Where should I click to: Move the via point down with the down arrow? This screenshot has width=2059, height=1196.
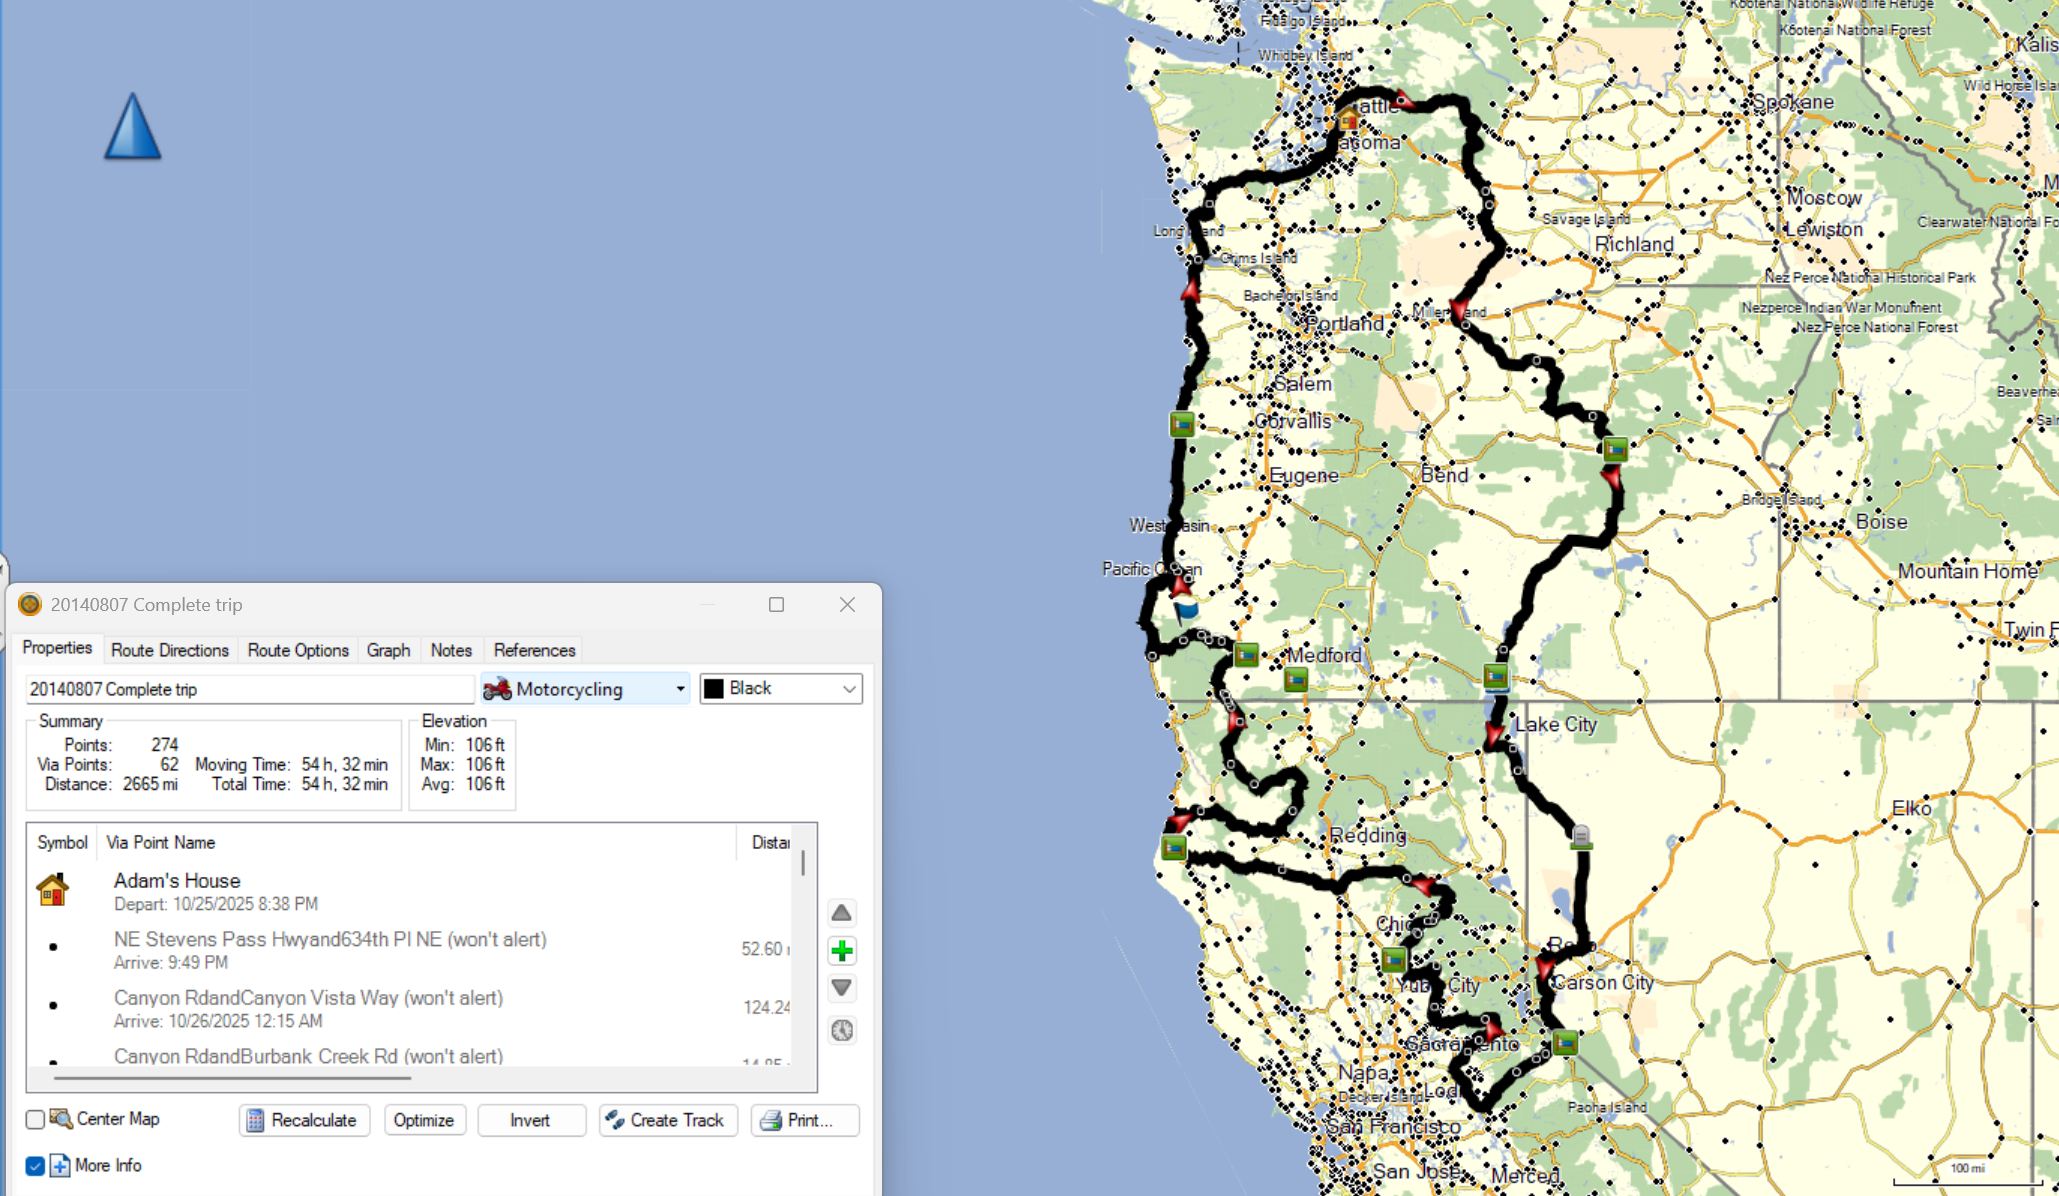coord(842,988)
